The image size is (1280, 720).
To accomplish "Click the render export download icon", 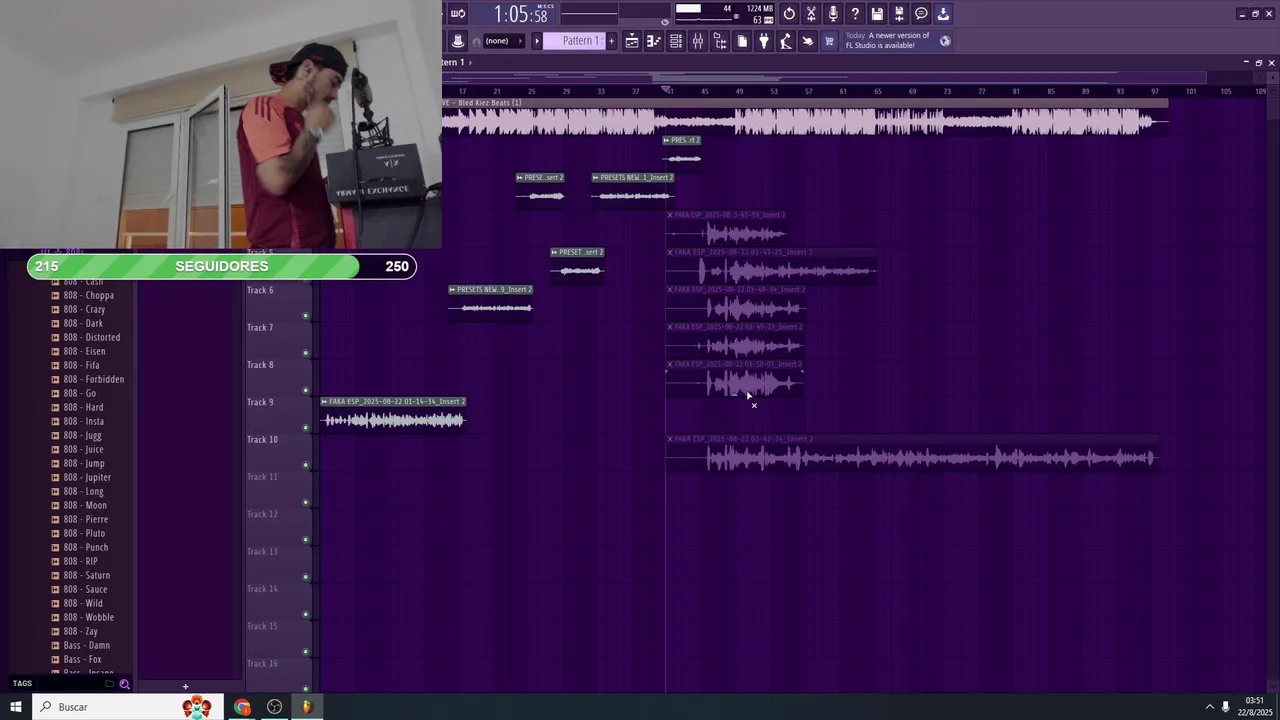I will (943, 14).
